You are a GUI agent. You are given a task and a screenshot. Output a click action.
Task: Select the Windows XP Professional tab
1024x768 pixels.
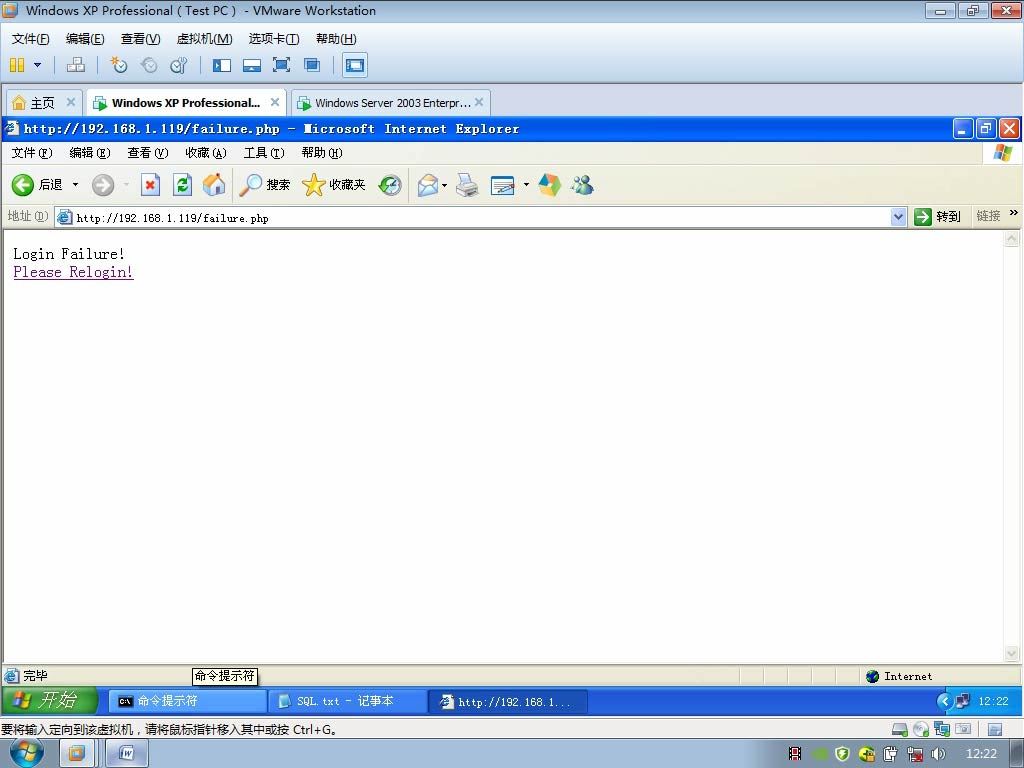click(x=185, y=103)
